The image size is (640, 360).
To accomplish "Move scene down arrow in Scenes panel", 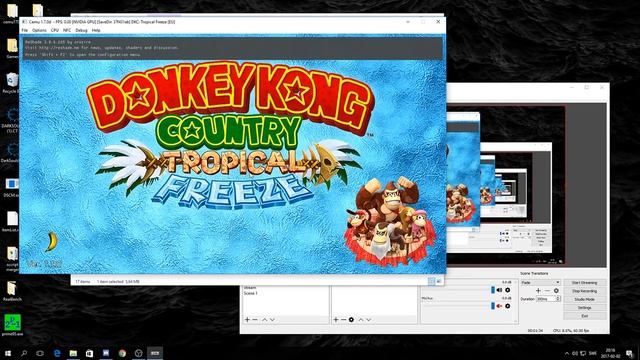I will tap(272, 320).
